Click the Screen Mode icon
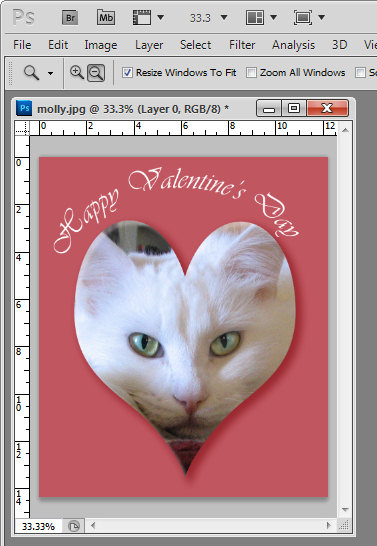The width and height of the screenshot is (377, 546). [303, 17]
